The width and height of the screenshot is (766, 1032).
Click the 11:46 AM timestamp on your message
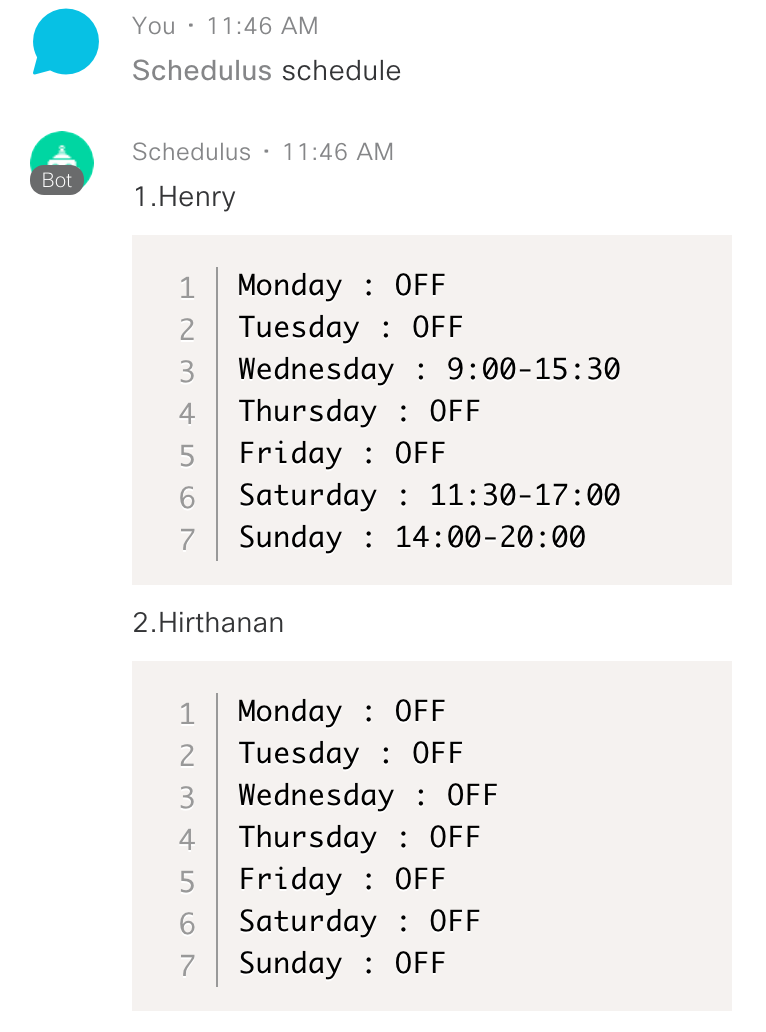[x=262, y=26]
